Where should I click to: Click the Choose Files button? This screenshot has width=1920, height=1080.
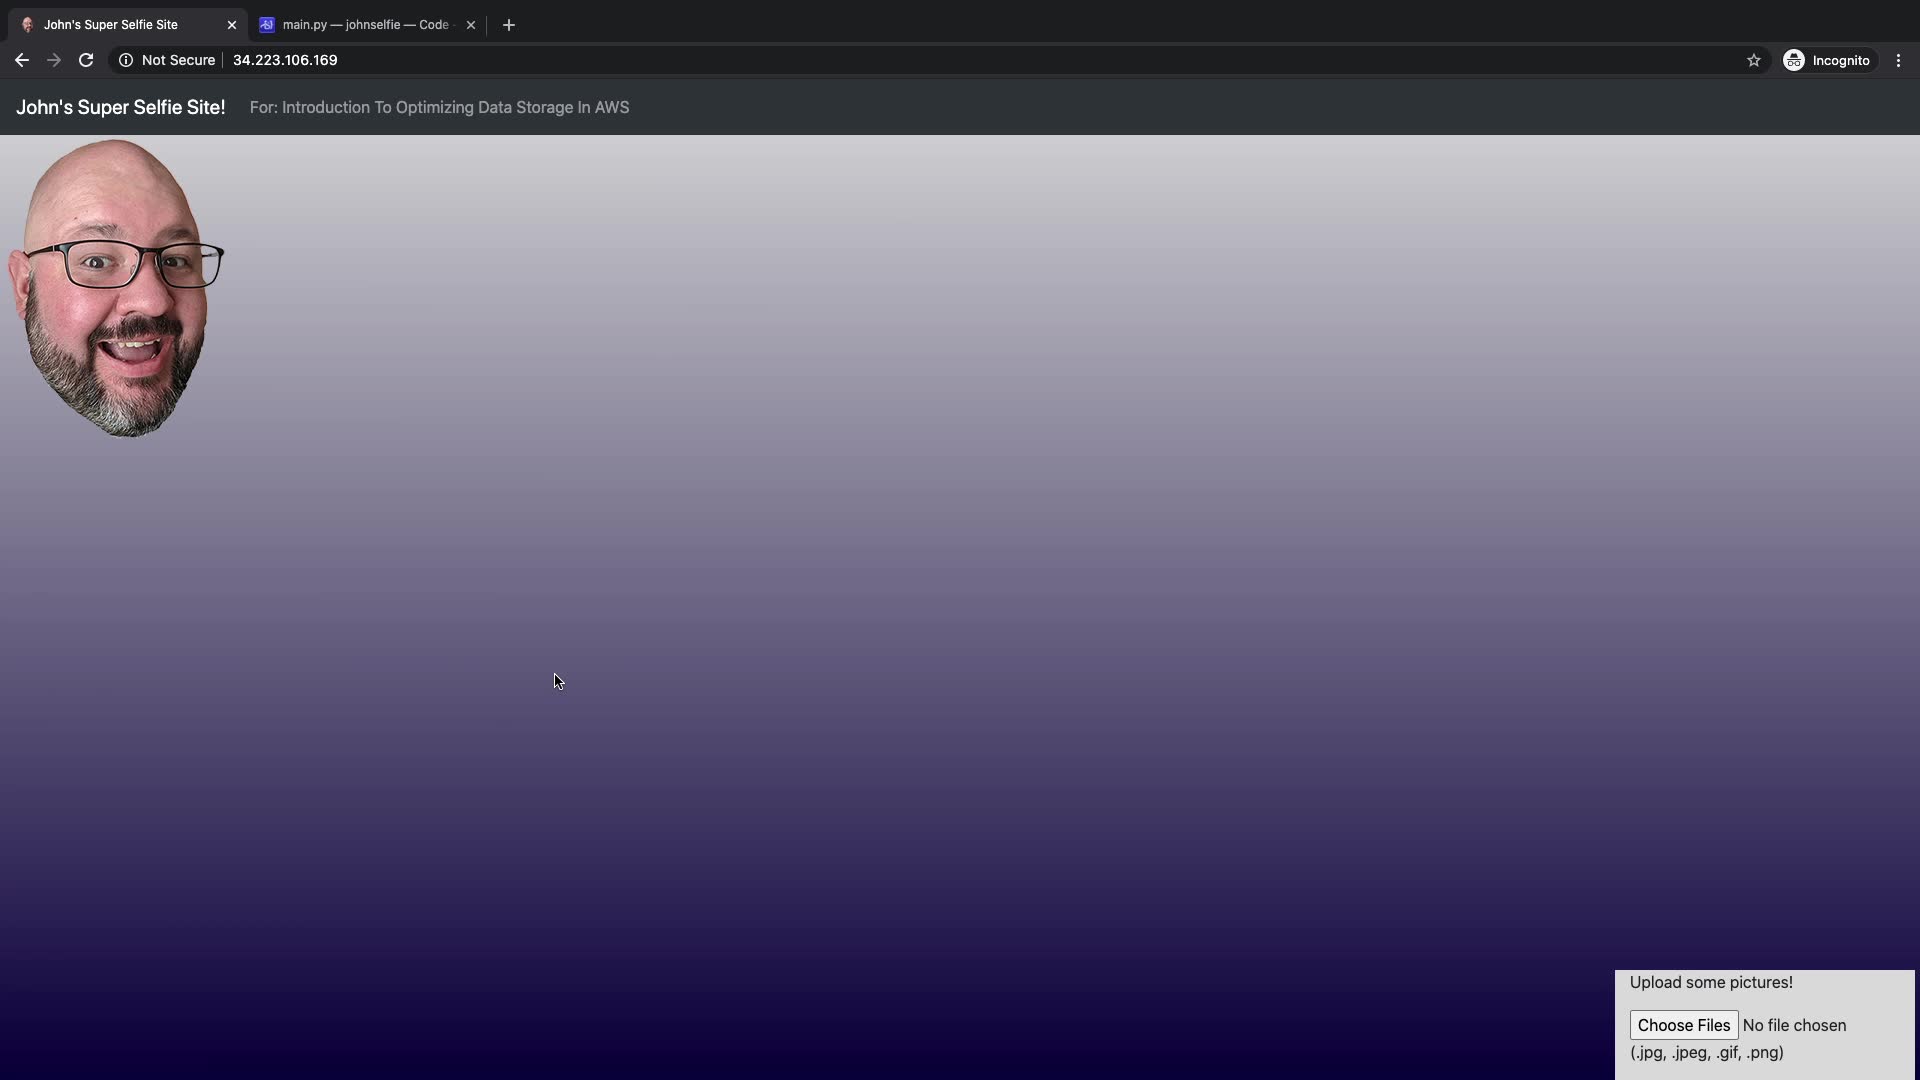(x=1683, y=1025)
